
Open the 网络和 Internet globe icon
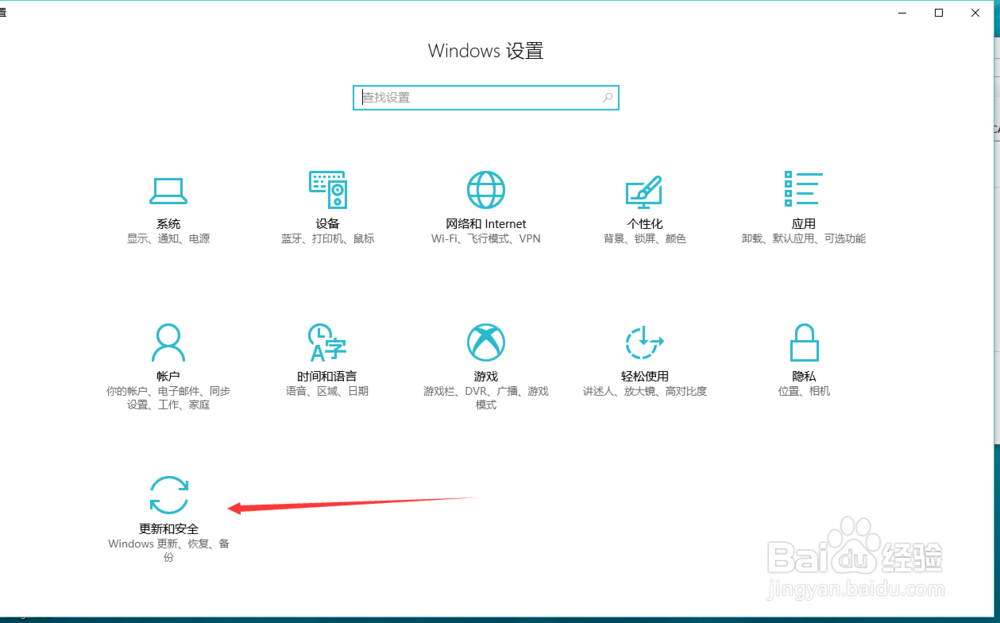pyautogui.click(x=486, y=189)
